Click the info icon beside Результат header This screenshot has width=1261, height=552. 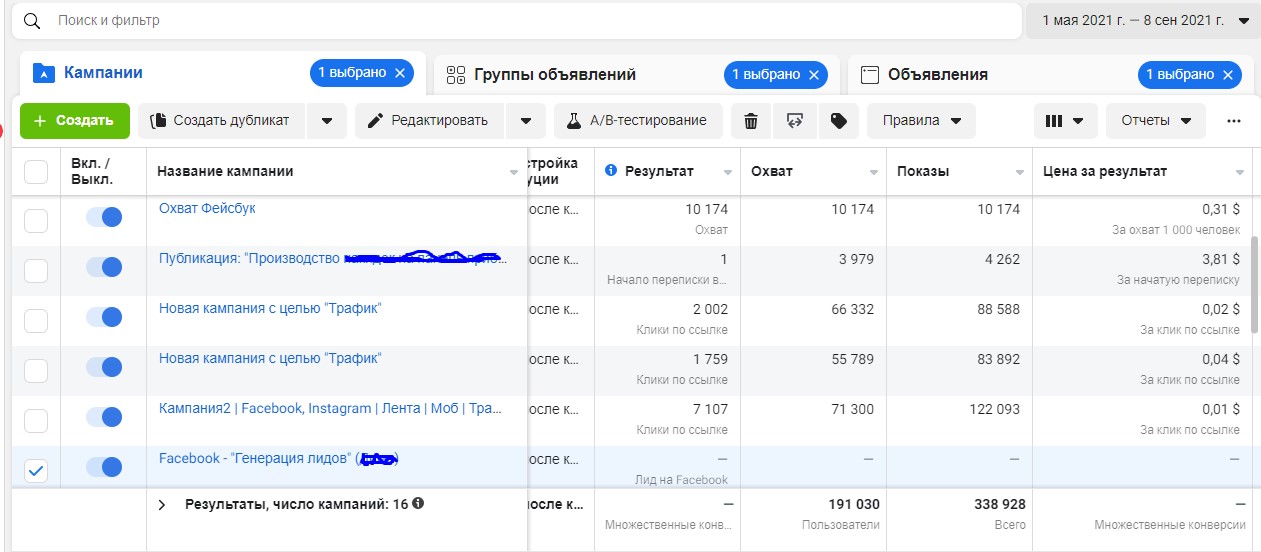coord(612,171)
